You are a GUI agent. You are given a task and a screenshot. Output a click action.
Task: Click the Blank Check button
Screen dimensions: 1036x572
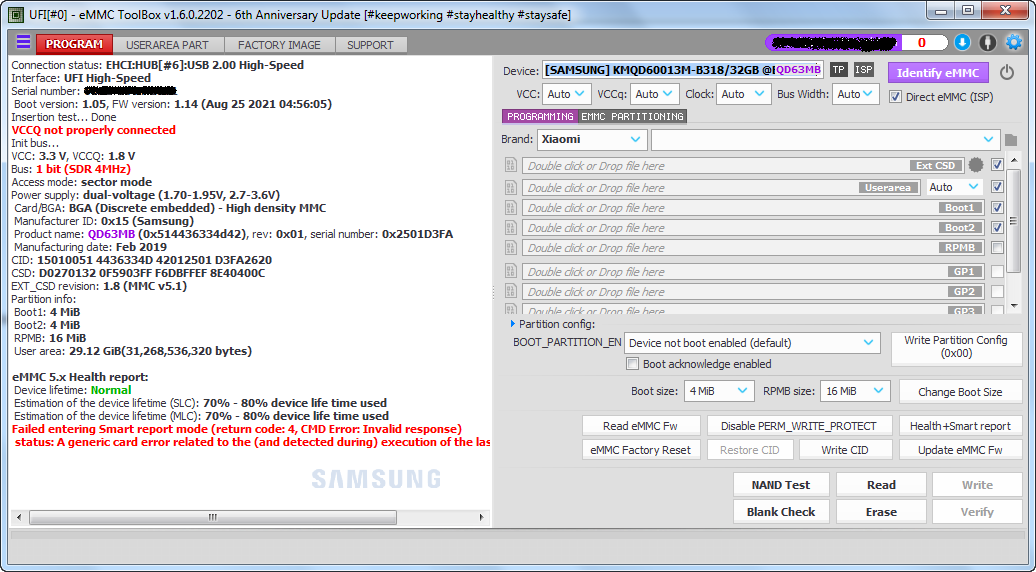(x=780, y=512)
